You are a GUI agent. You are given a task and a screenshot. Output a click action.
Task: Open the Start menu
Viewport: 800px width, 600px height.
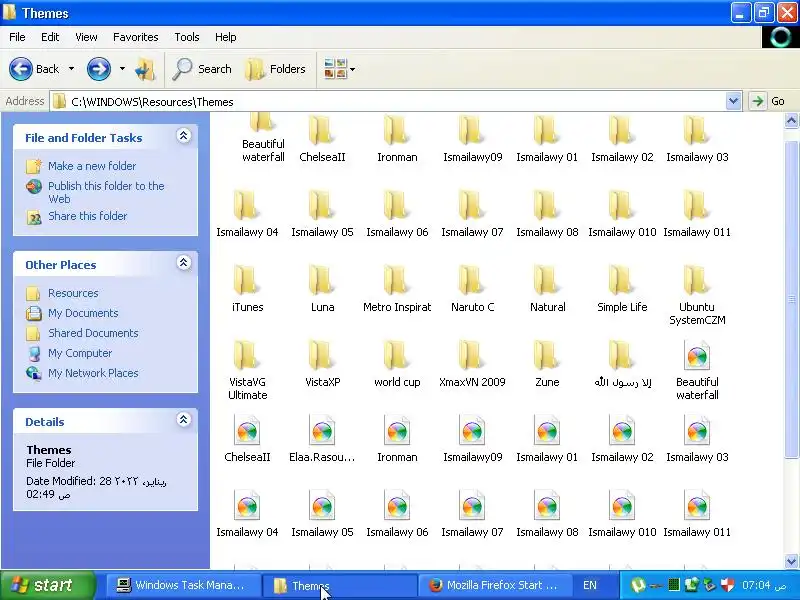48,585
